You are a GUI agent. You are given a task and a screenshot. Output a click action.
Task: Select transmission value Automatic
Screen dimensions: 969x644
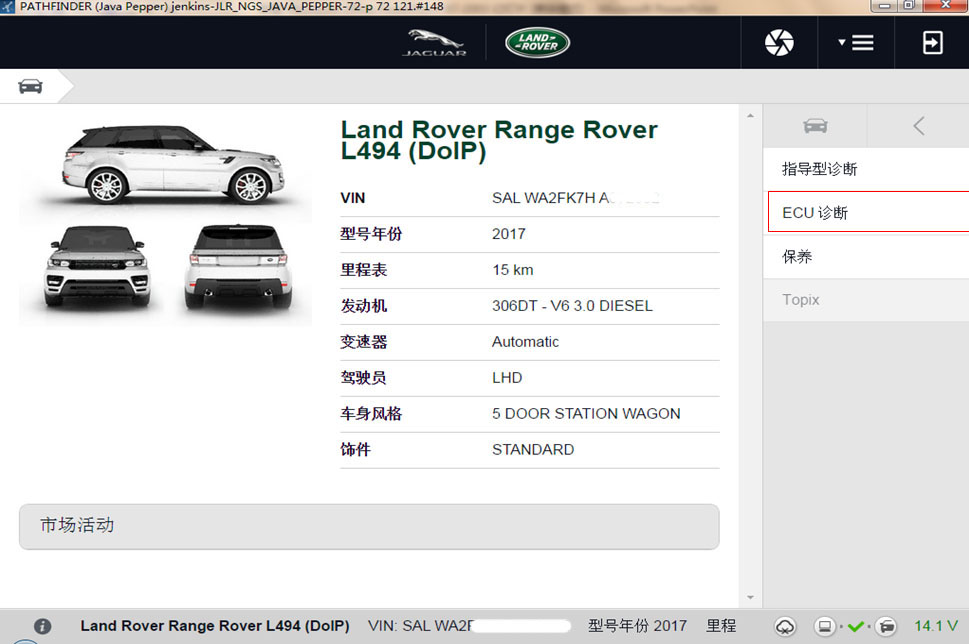(525, 342)
